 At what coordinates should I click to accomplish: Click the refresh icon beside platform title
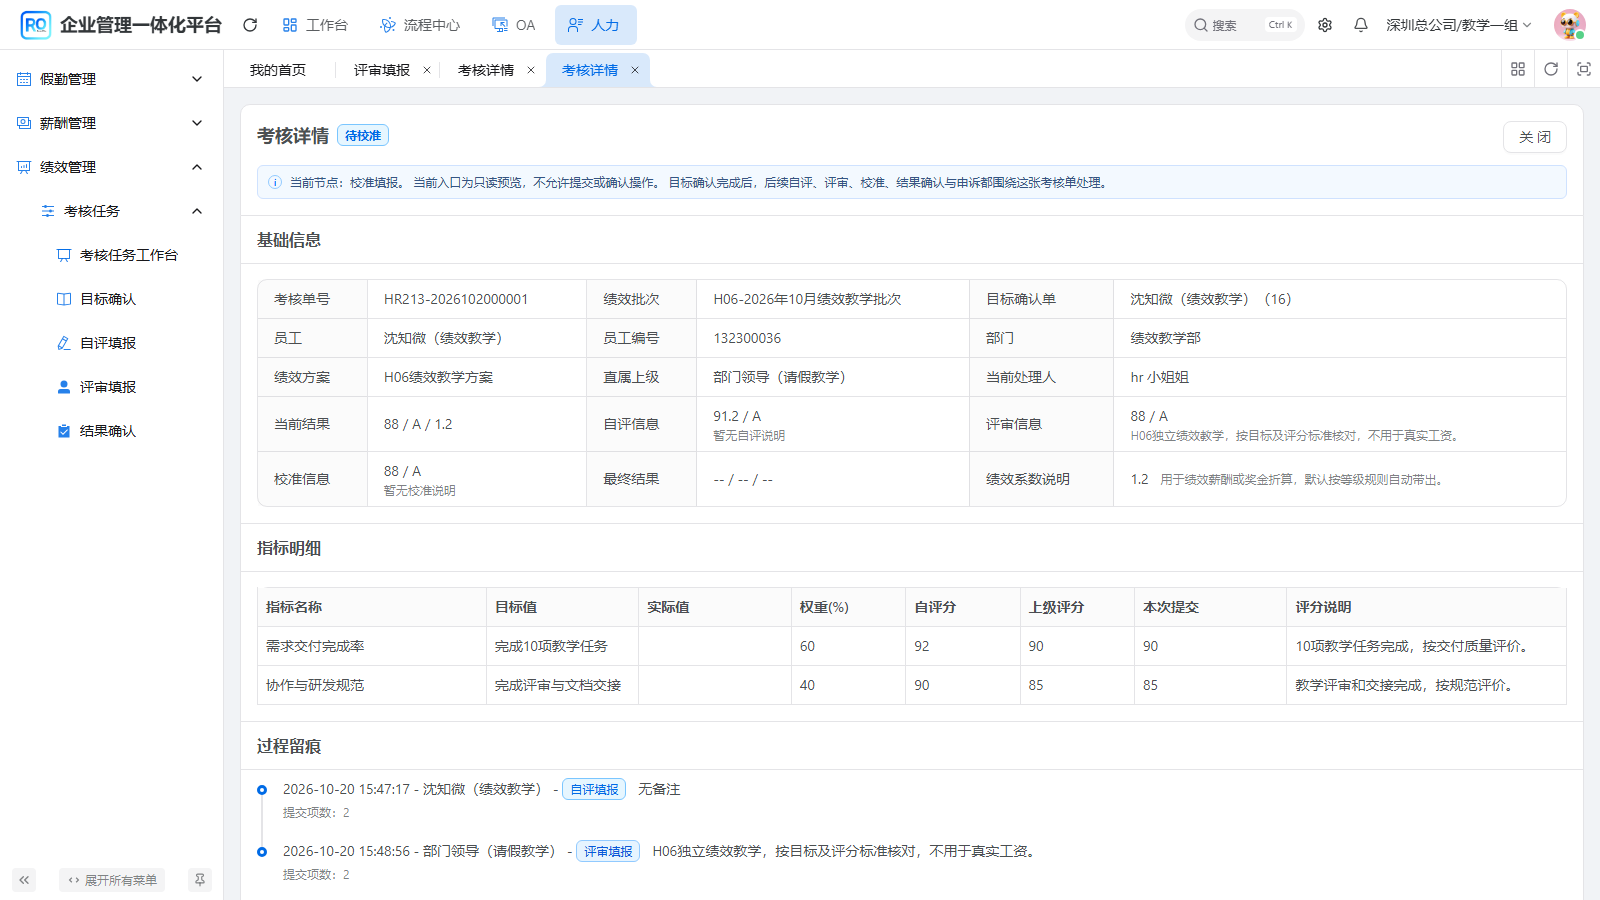250,25
